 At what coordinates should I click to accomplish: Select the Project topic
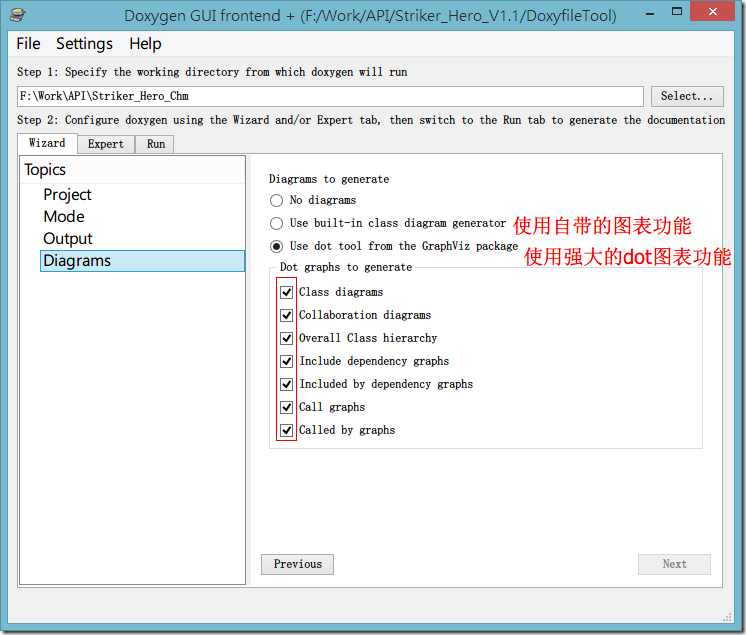(67, 195)
